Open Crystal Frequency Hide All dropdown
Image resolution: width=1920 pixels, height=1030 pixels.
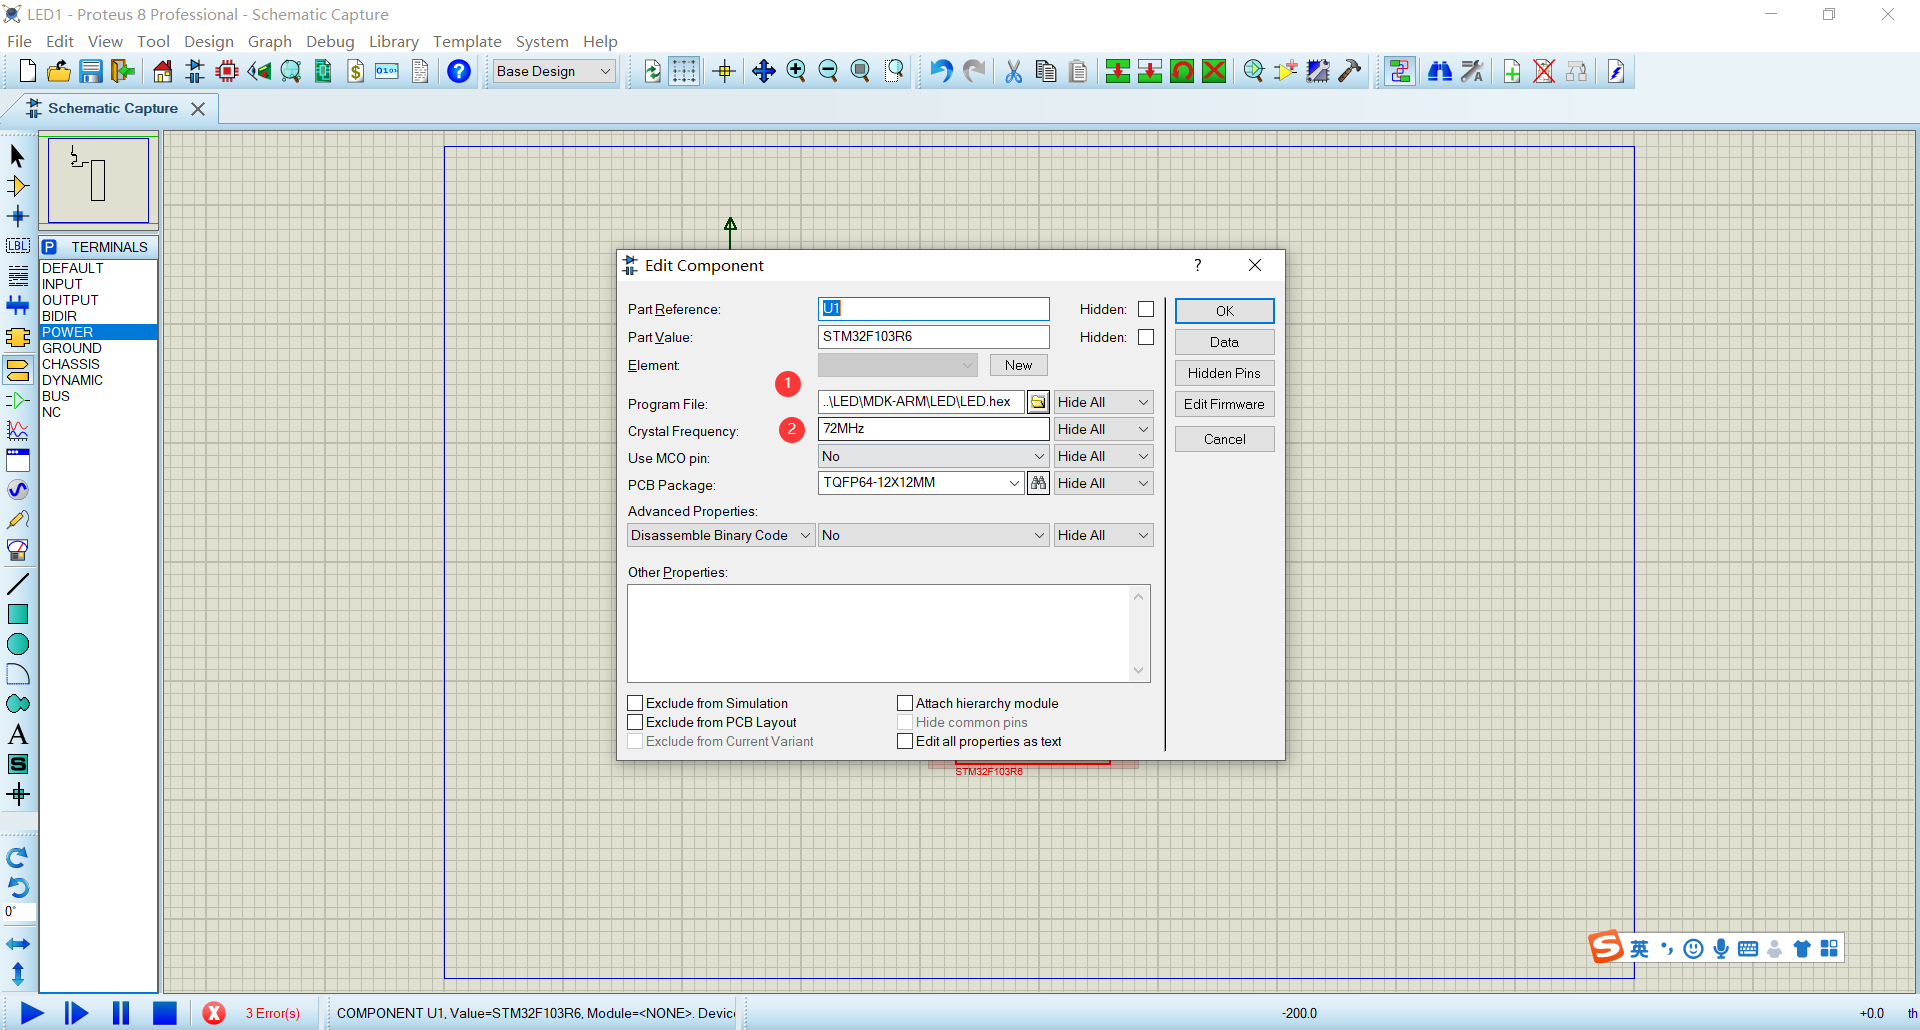[x=1103, y=429]
